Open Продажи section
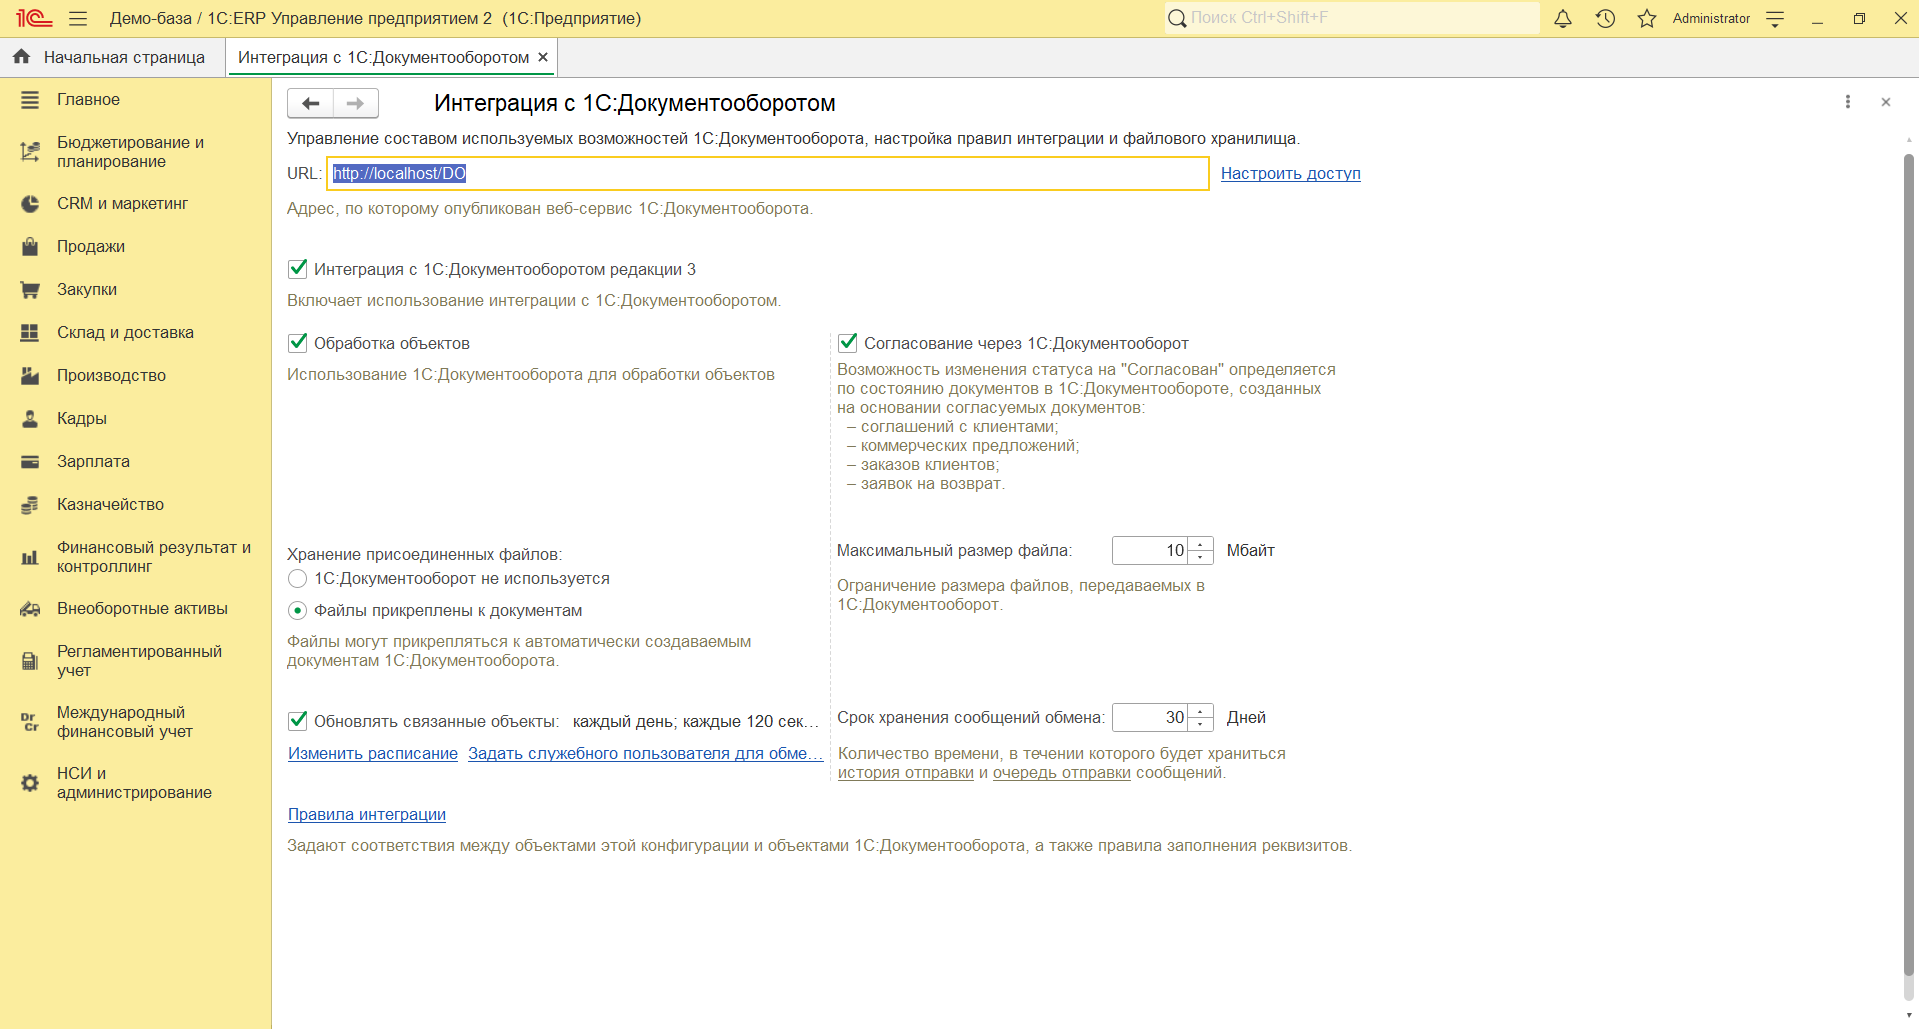 click(91, 247)
